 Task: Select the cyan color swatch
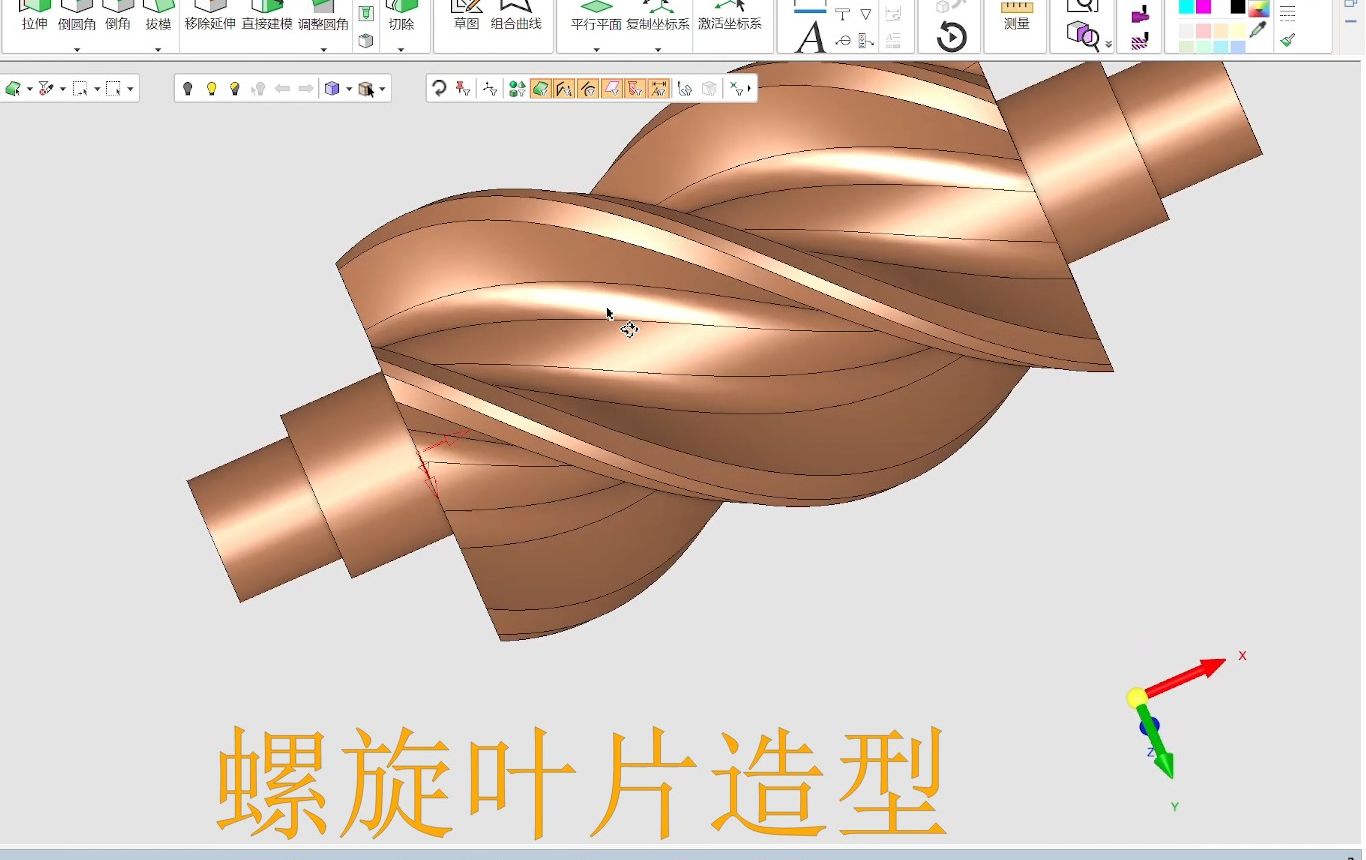coord(1186,7)
